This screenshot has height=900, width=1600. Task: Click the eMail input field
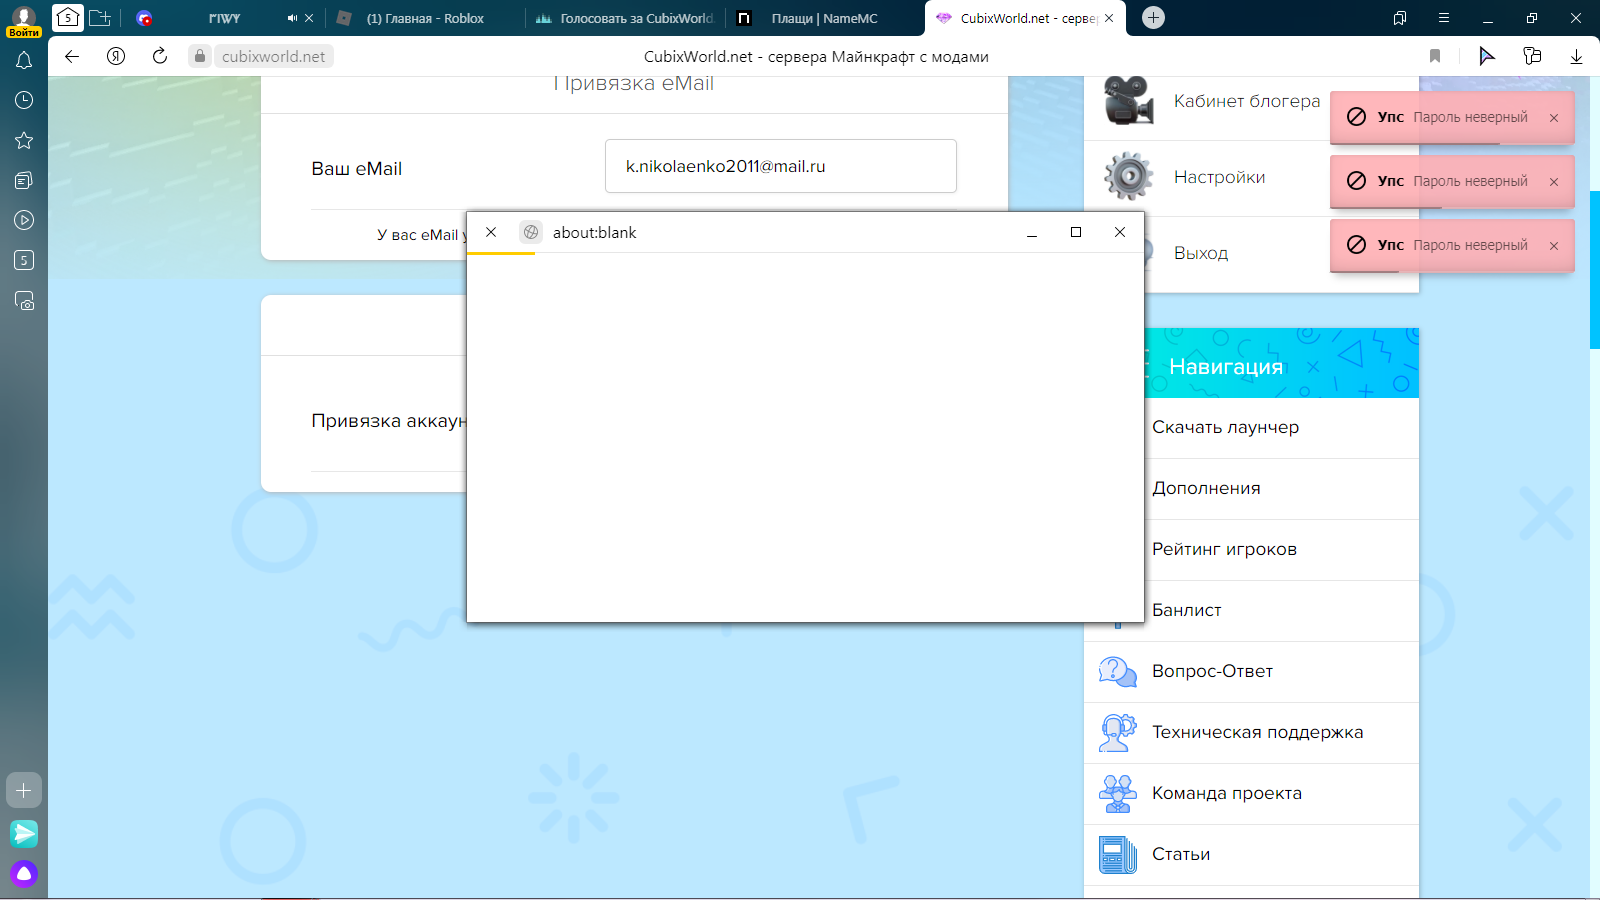pyautogui.click(x=780, y=166)
